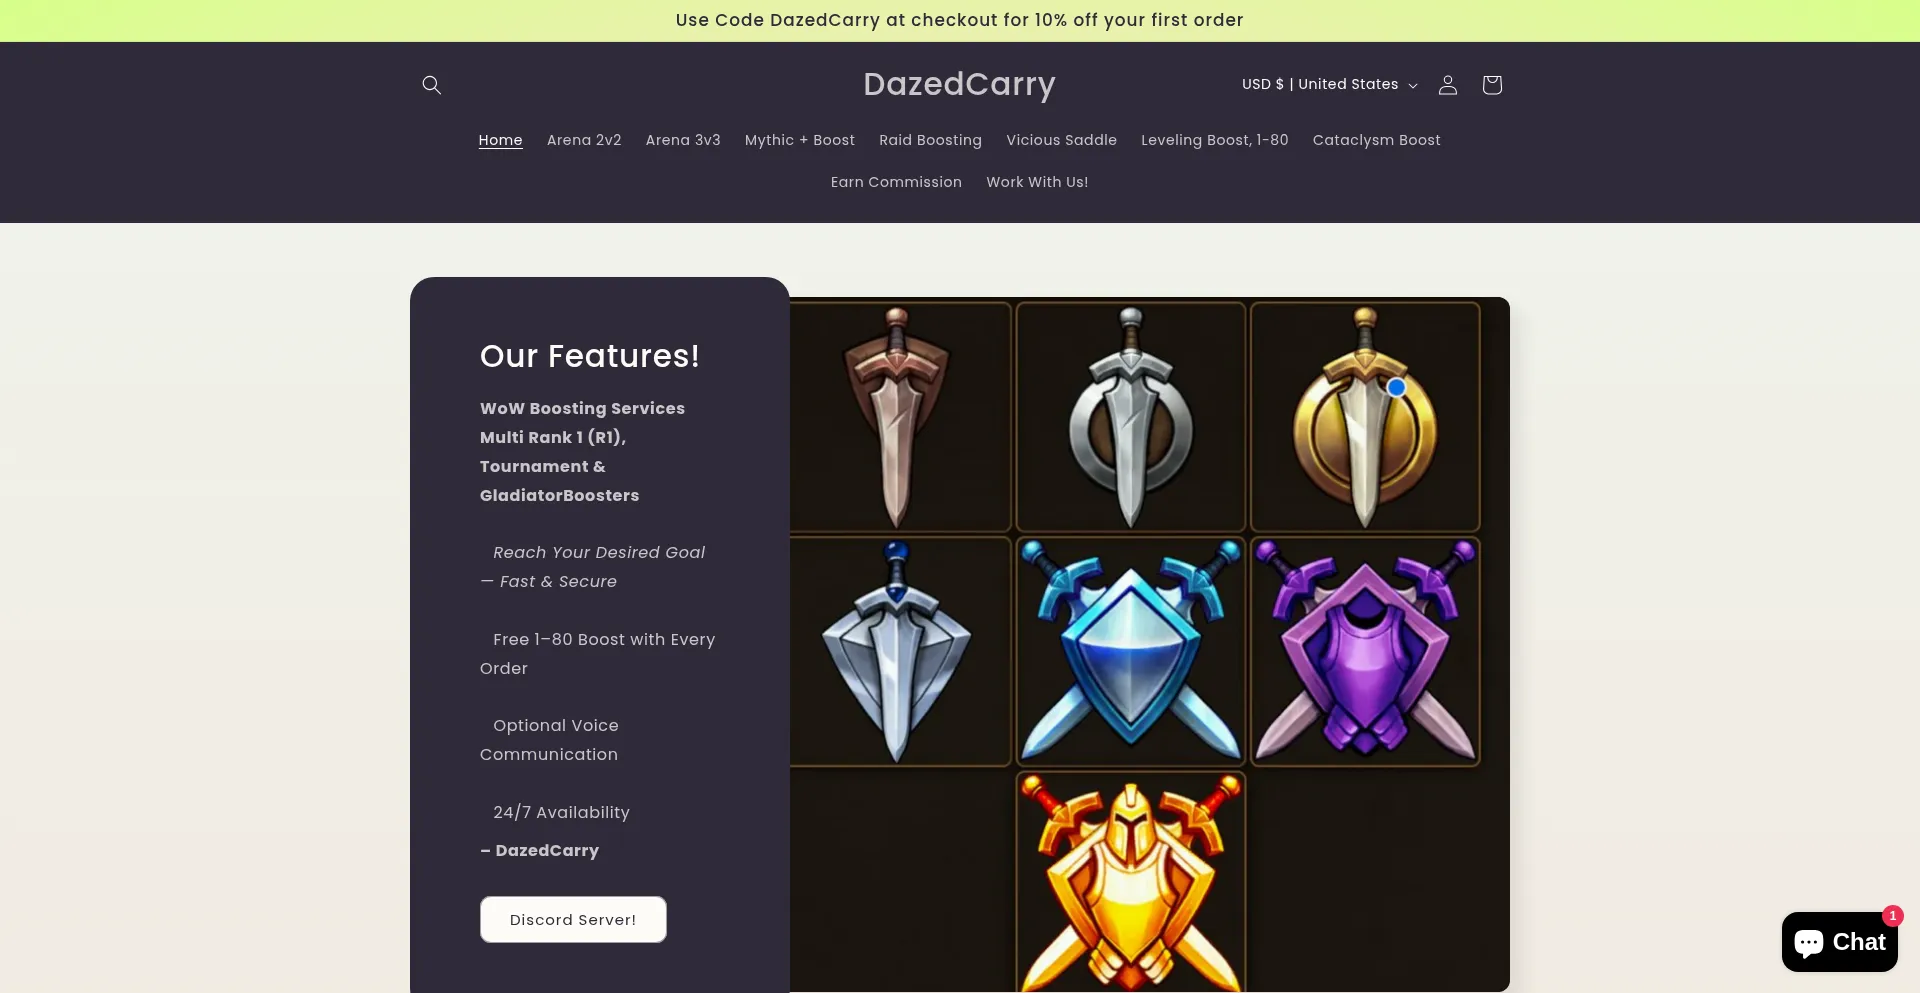Go to the Arena 2v2 menu item
The image size is (1920, 993).
[x=584, y=140]
